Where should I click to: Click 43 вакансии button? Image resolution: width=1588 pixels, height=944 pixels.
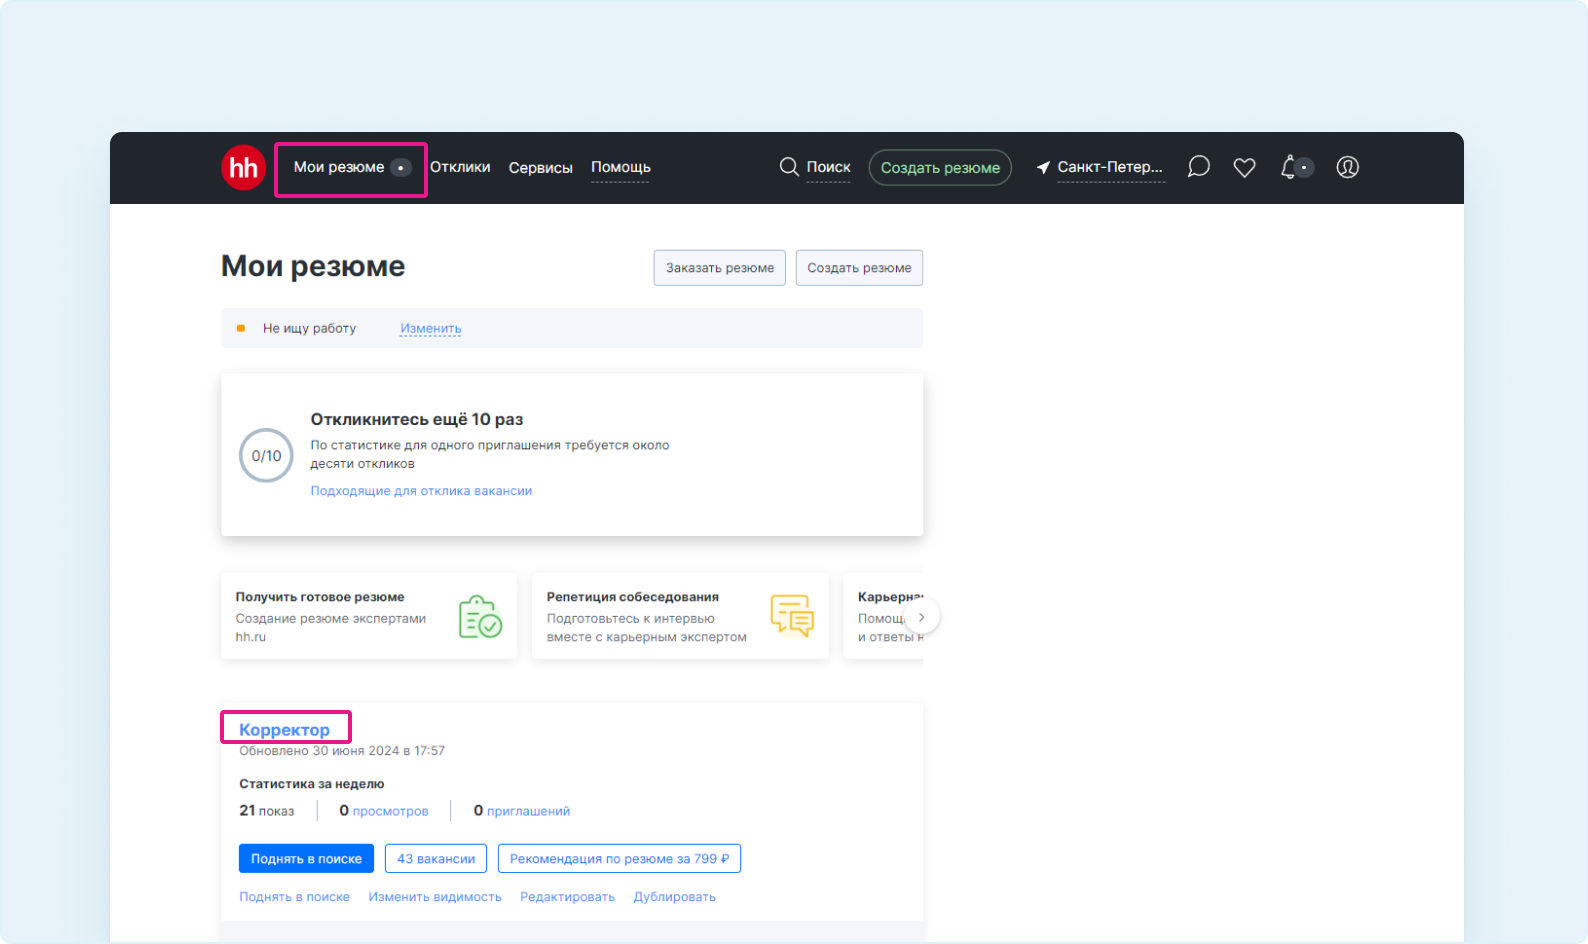coord(436,859)
